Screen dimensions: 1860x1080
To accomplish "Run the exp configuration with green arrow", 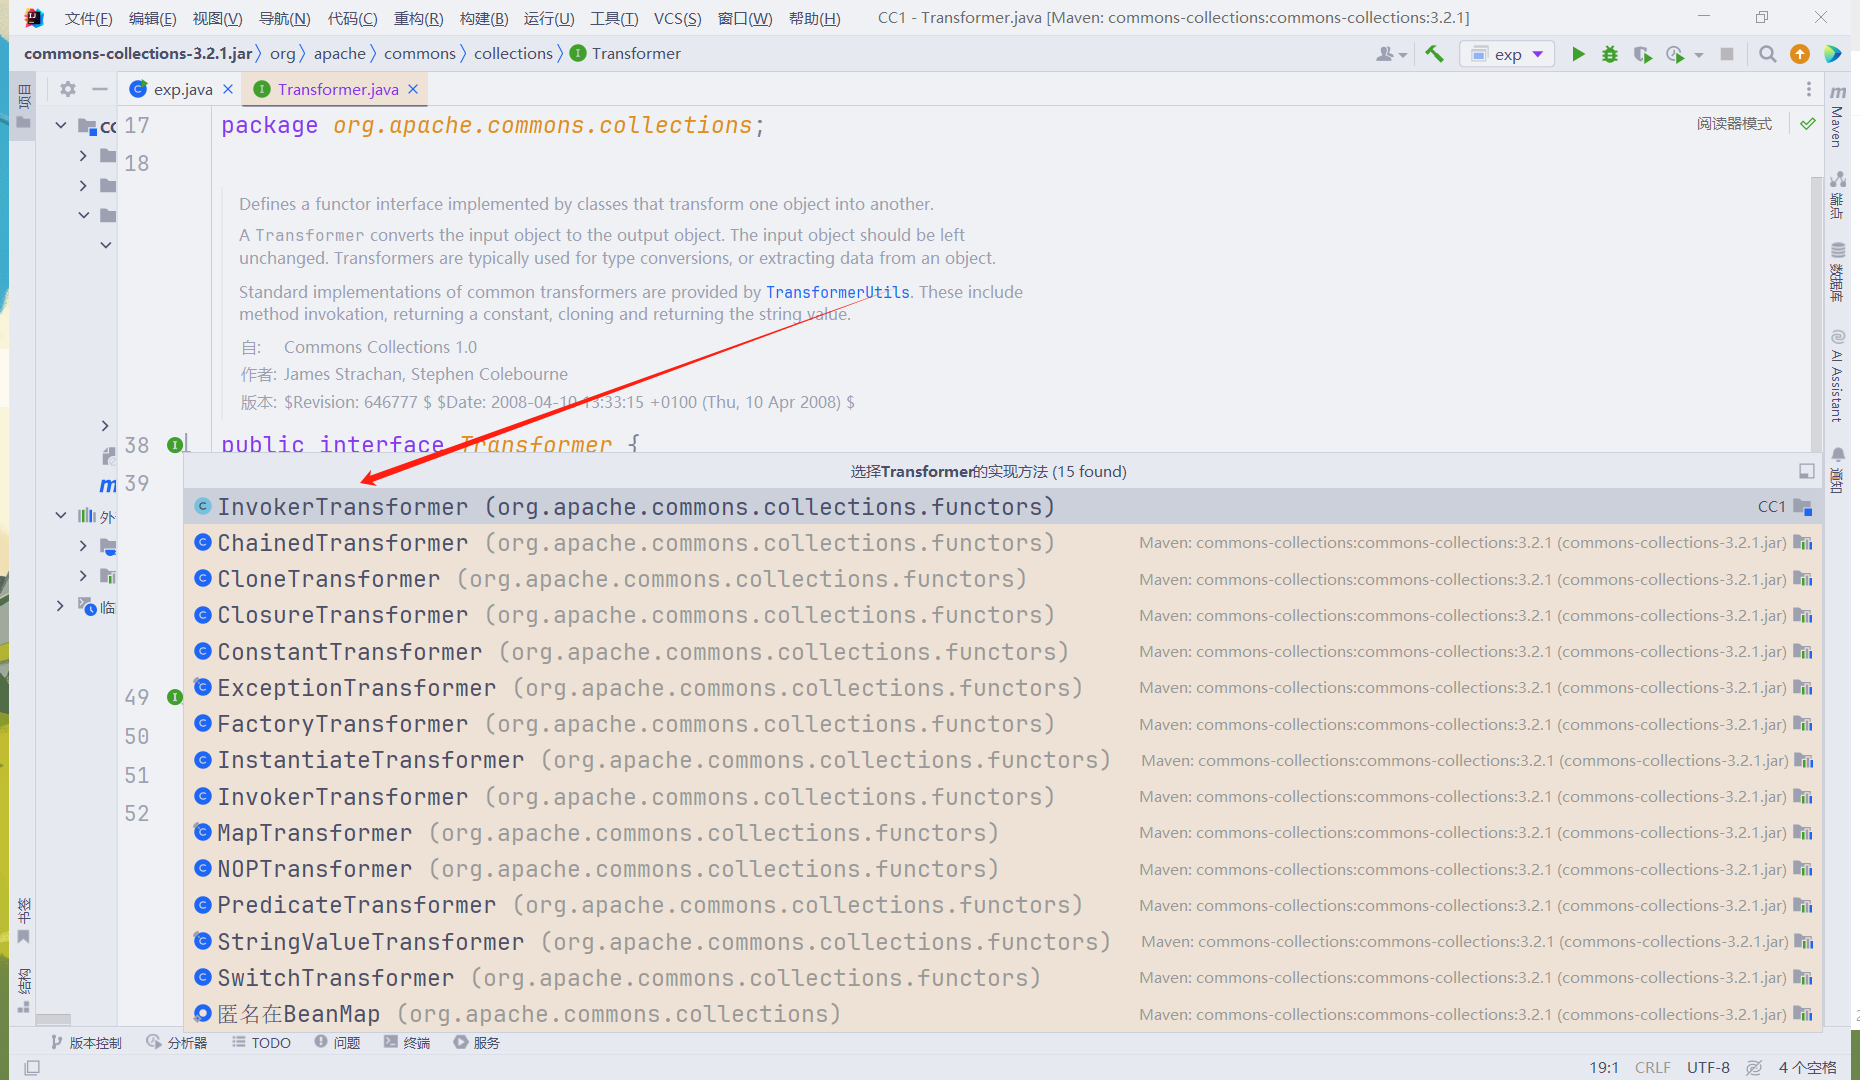I will tap(1578, 54).
